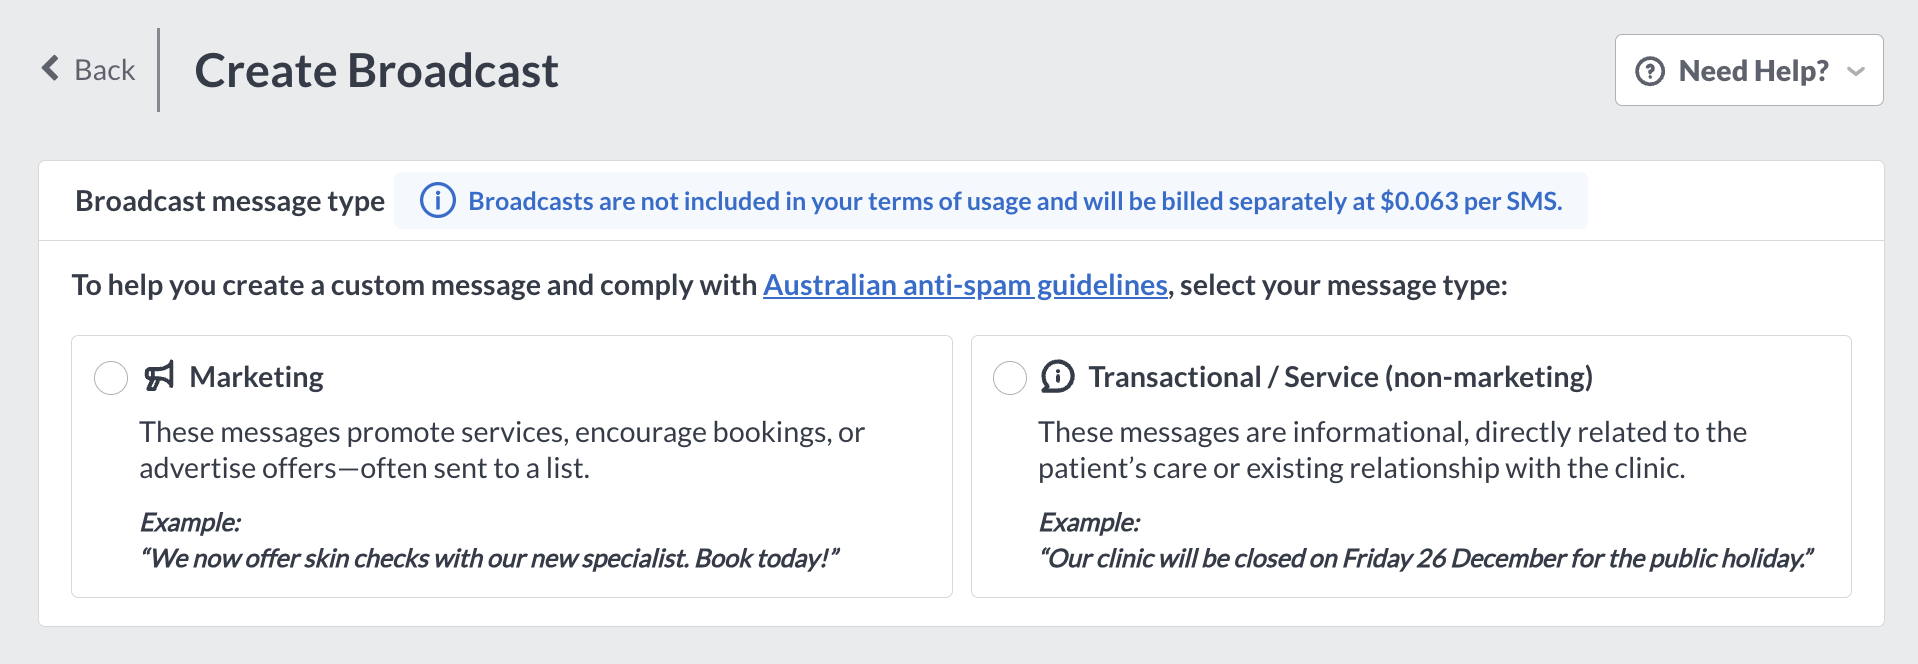Click the Transactional / Service (non-marketing) title
Image resolution: width=1918 pixels, height=664 pixels.
(x=1340, y=377)
